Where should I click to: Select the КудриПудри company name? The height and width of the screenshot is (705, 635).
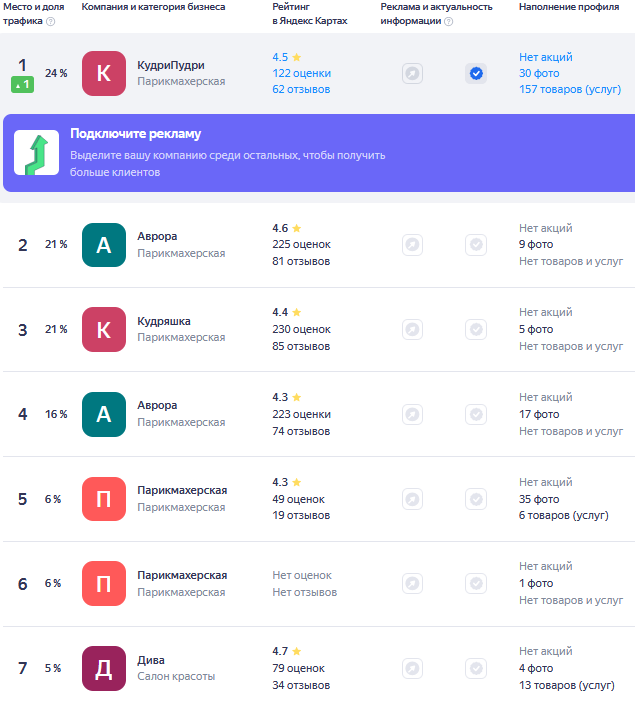click(171, 65)
